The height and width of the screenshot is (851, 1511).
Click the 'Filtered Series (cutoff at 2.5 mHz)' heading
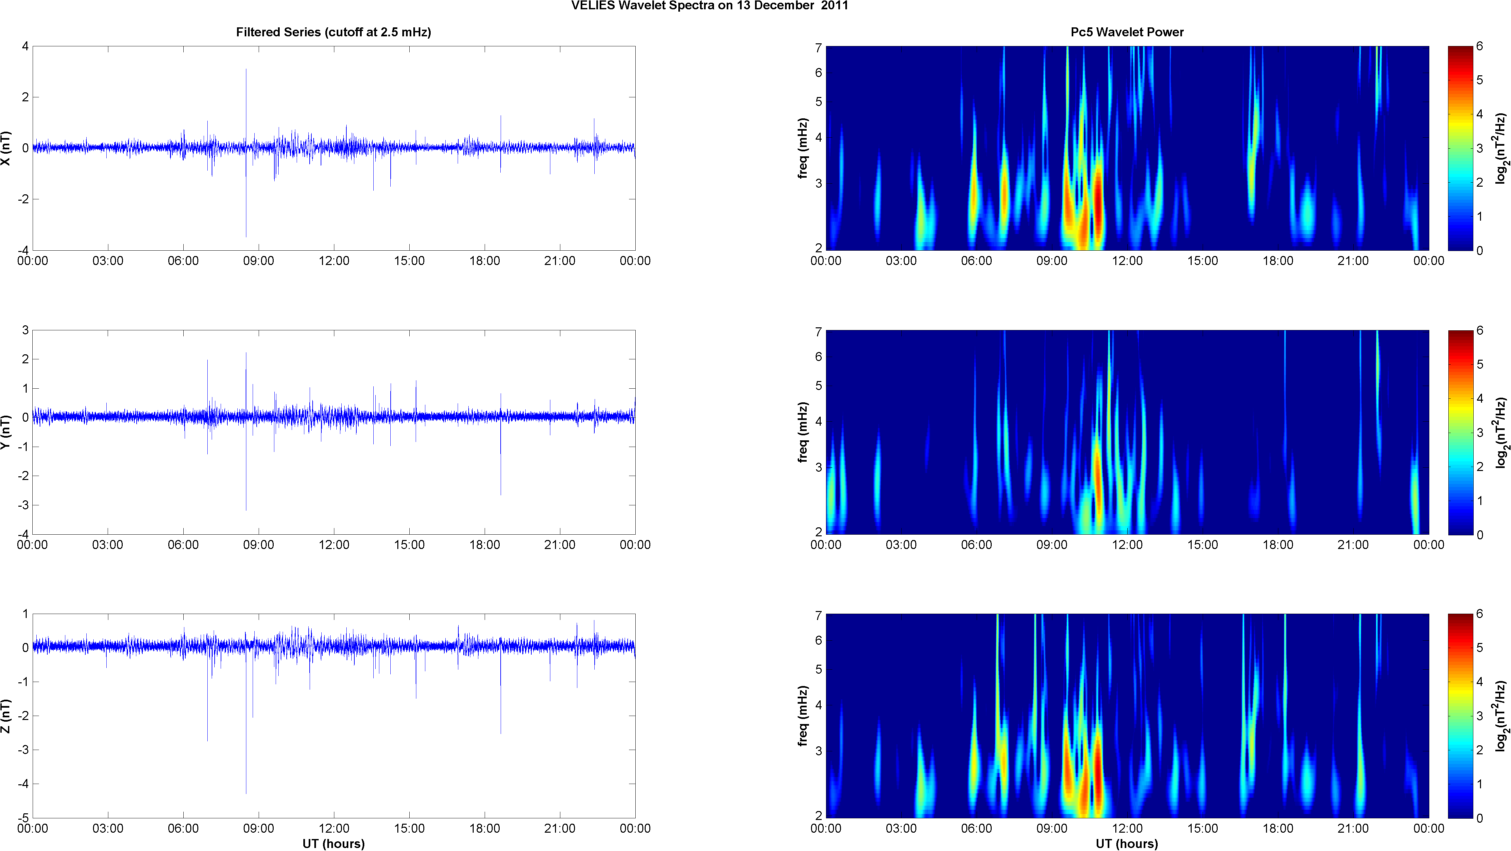click(333, 32)
